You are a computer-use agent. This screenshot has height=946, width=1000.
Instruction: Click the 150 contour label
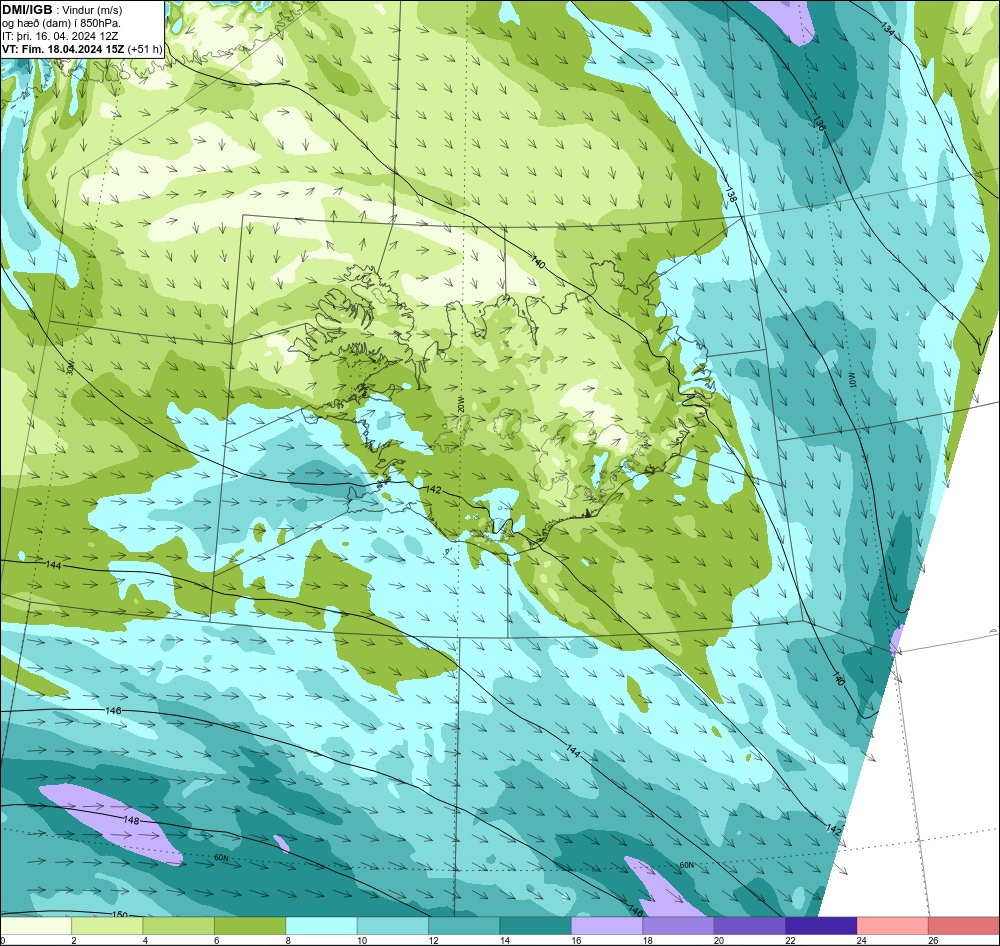coord(119,914)
